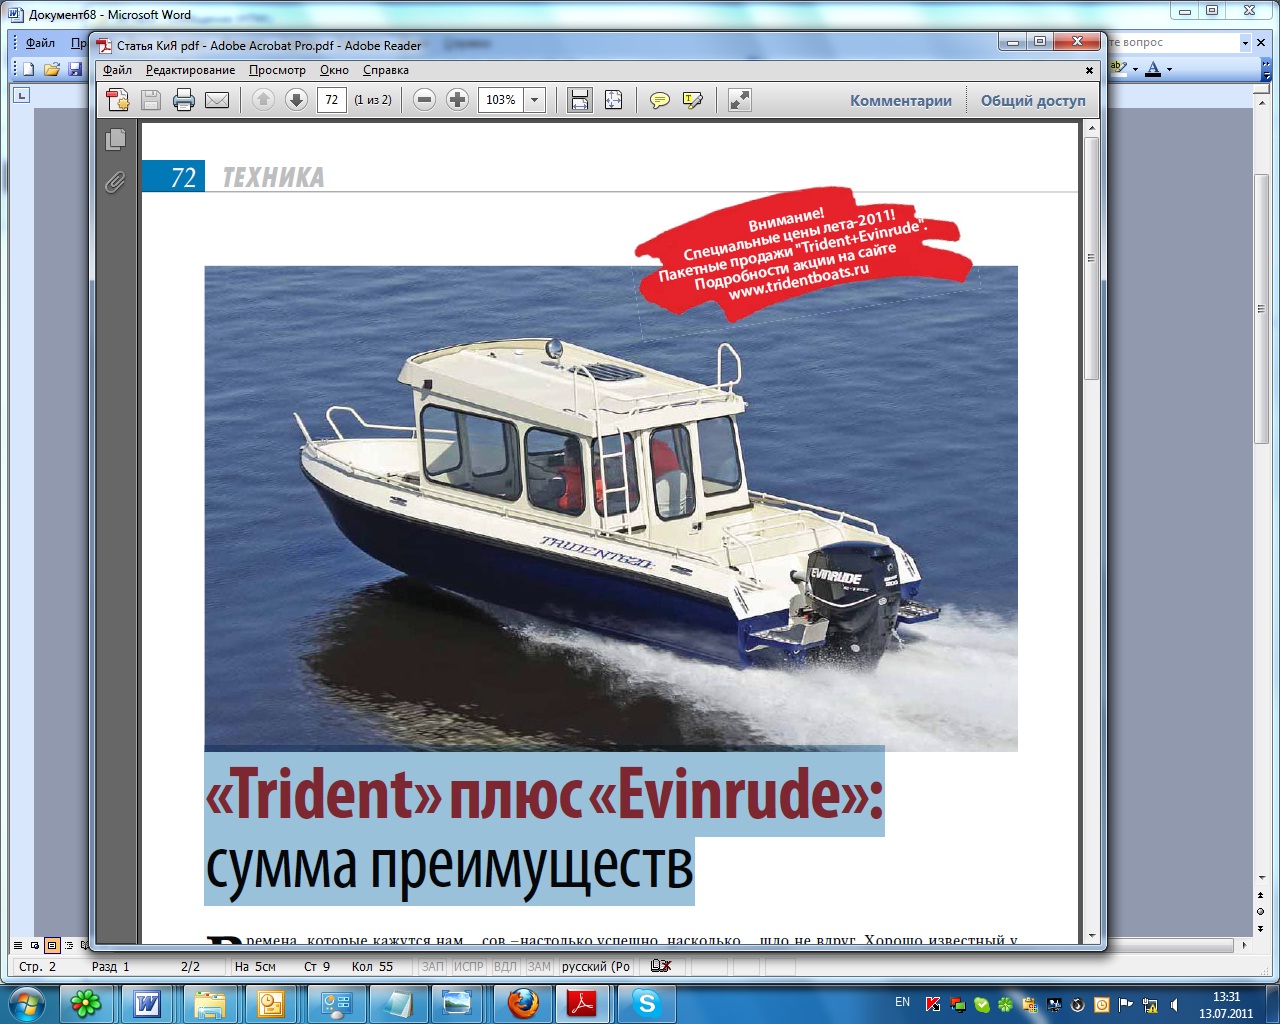
Task: Open the Комментарии pane
Action: [x=900, y=100]
